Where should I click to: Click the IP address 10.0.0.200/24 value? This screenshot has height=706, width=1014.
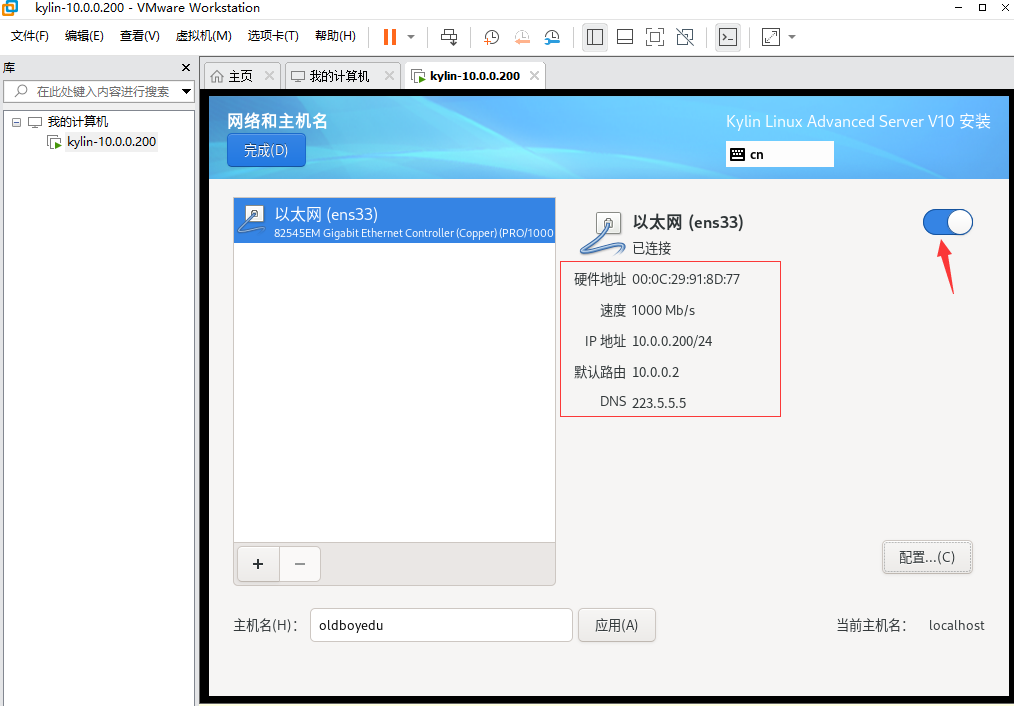pyautogui.click(x=672, y=341)
